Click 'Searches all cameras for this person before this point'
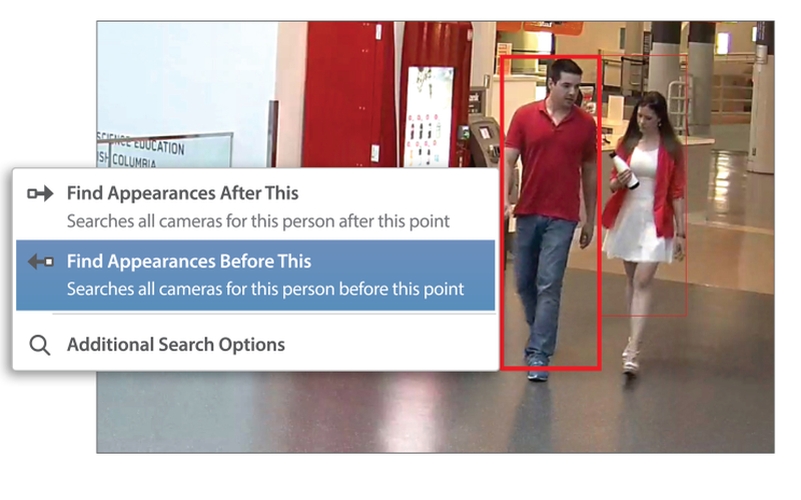 (264, 290)
